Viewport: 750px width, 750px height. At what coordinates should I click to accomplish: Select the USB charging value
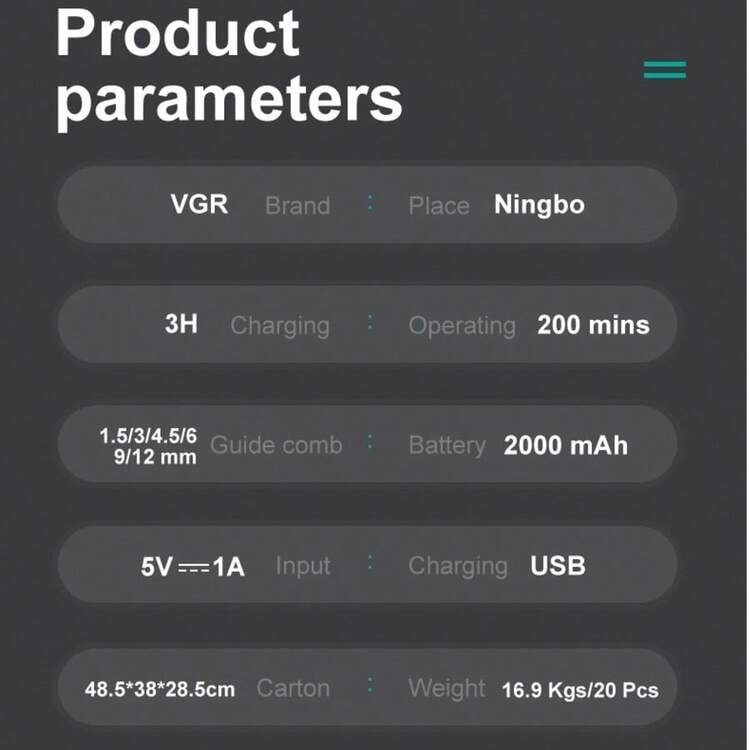(x=558, y=566)
